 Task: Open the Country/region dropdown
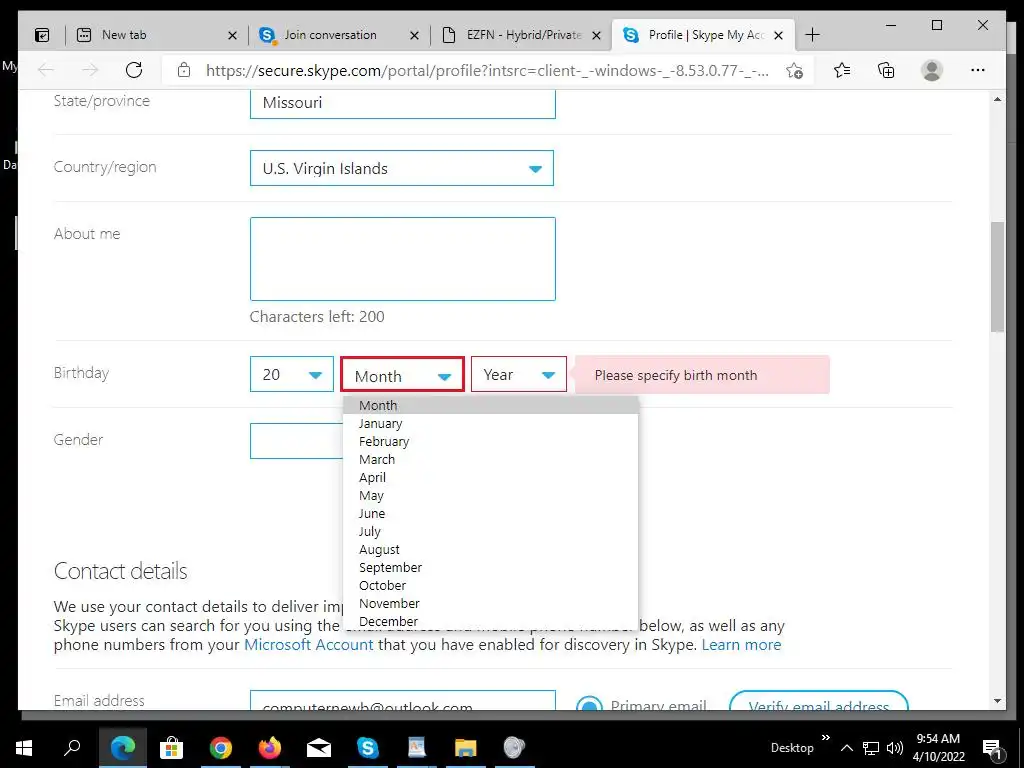tap(402, 168)
